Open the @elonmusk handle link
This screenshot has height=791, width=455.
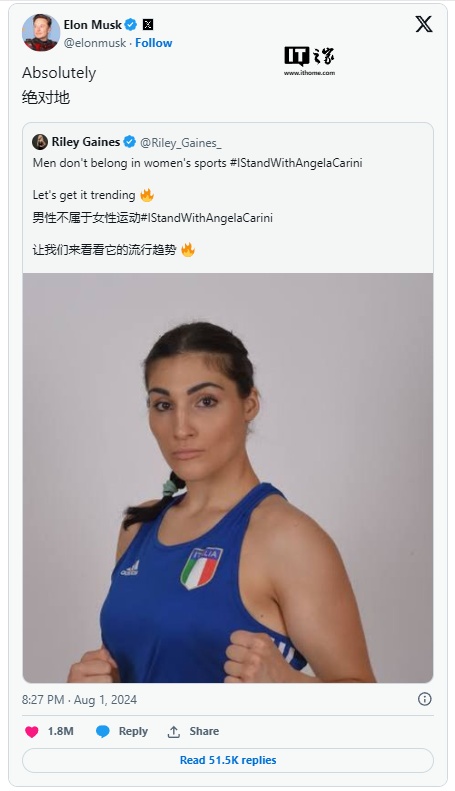click(x=95, y=43)
